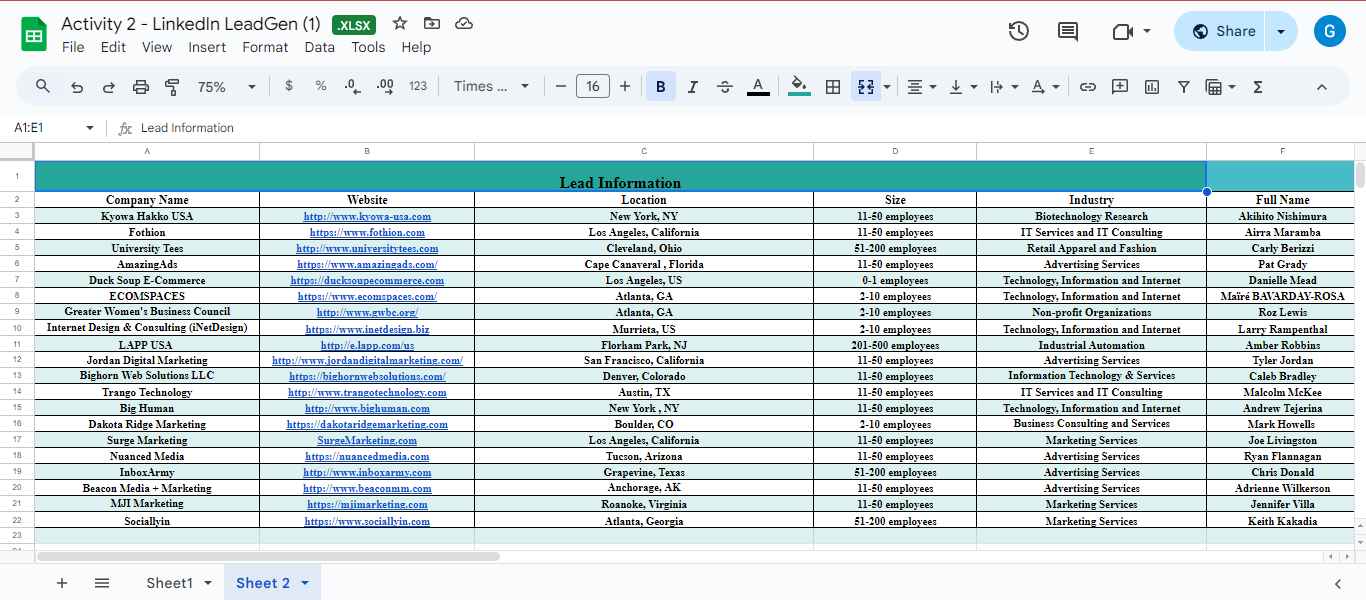Insert a link
Image resolution: width=1366 pixels, height=600 pixels.
1088,87
